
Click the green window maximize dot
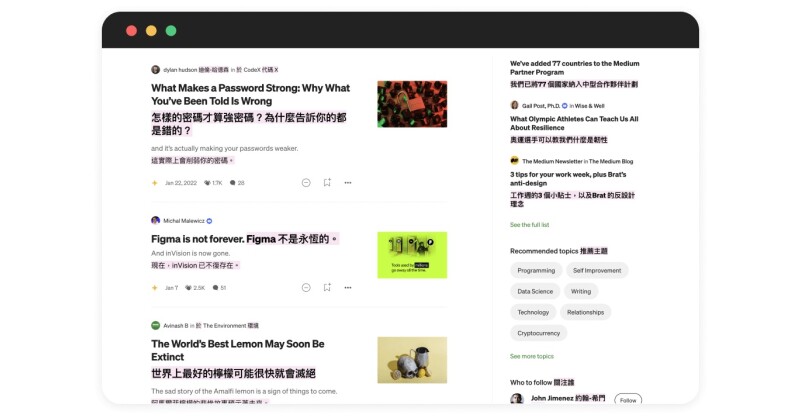(171, 31)
